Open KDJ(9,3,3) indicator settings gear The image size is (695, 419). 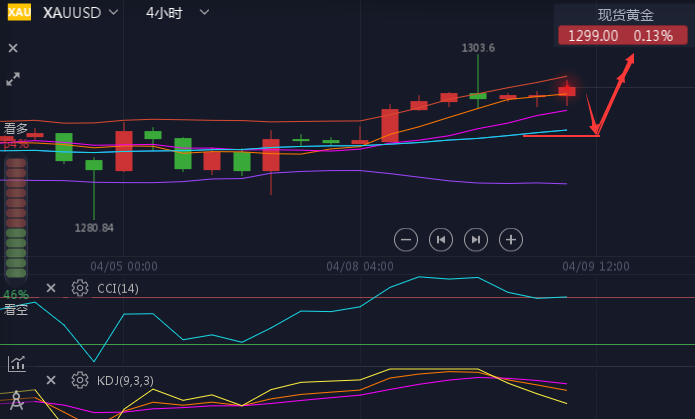80,380
